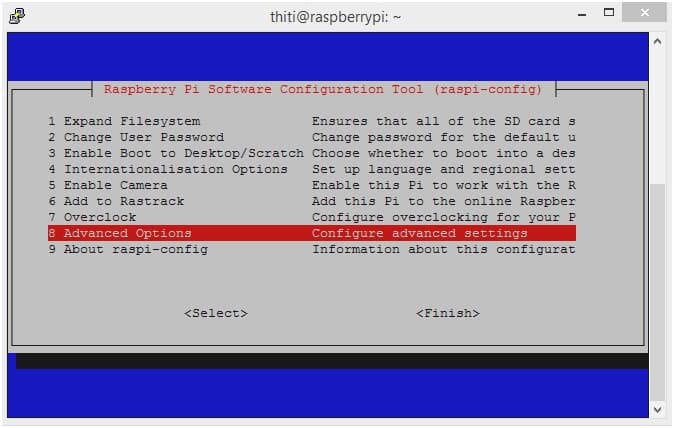The height and width of the screenshot is (428, 674).
Task: Click the <Finish> button
Action: point(448,313)
